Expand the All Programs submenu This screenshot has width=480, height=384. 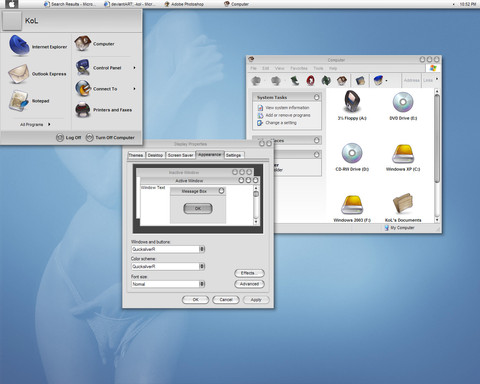[x=35, y=124]
